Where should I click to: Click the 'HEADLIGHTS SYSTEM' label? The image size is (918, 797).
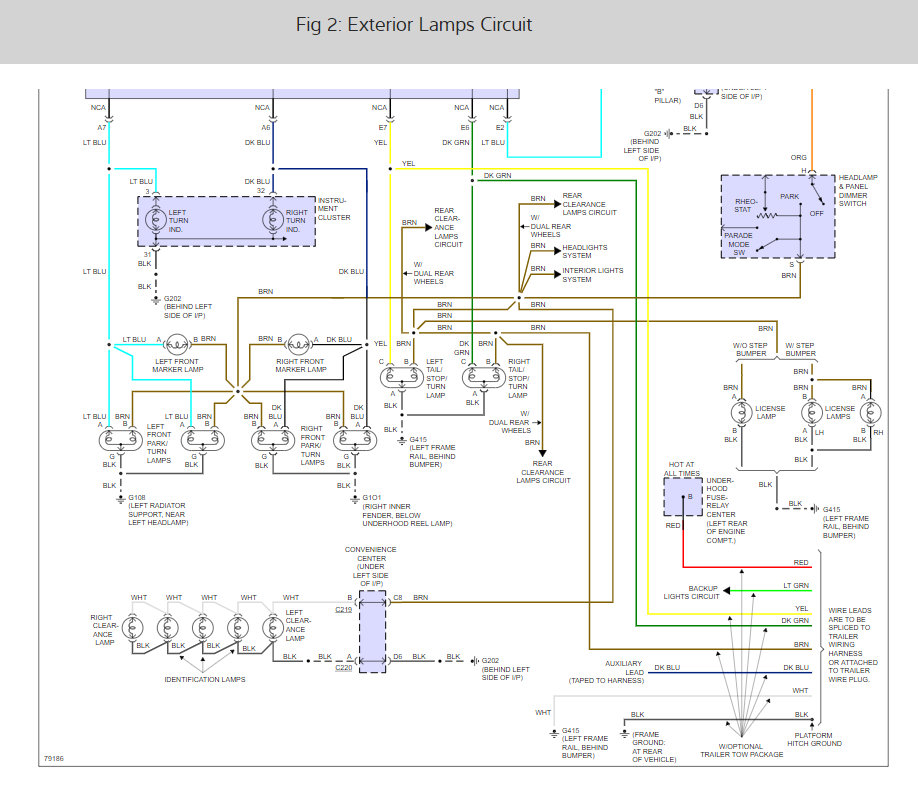pyautogui.click(x=584, y=251)
